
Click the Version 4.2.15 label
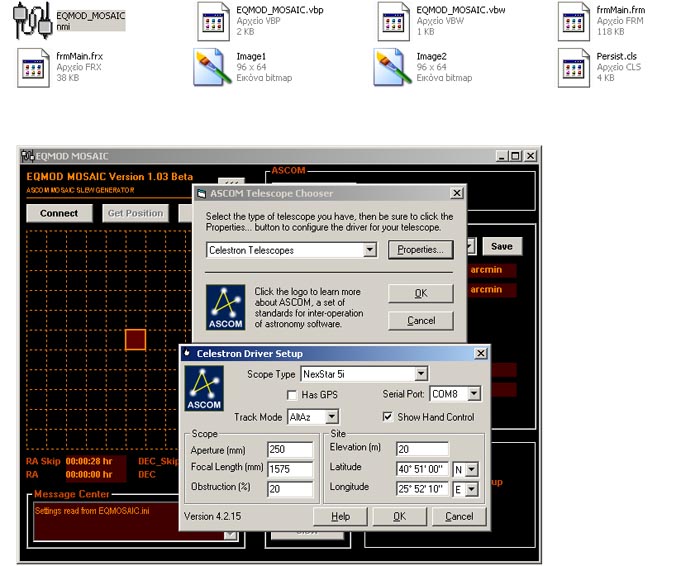coord(212,516)
